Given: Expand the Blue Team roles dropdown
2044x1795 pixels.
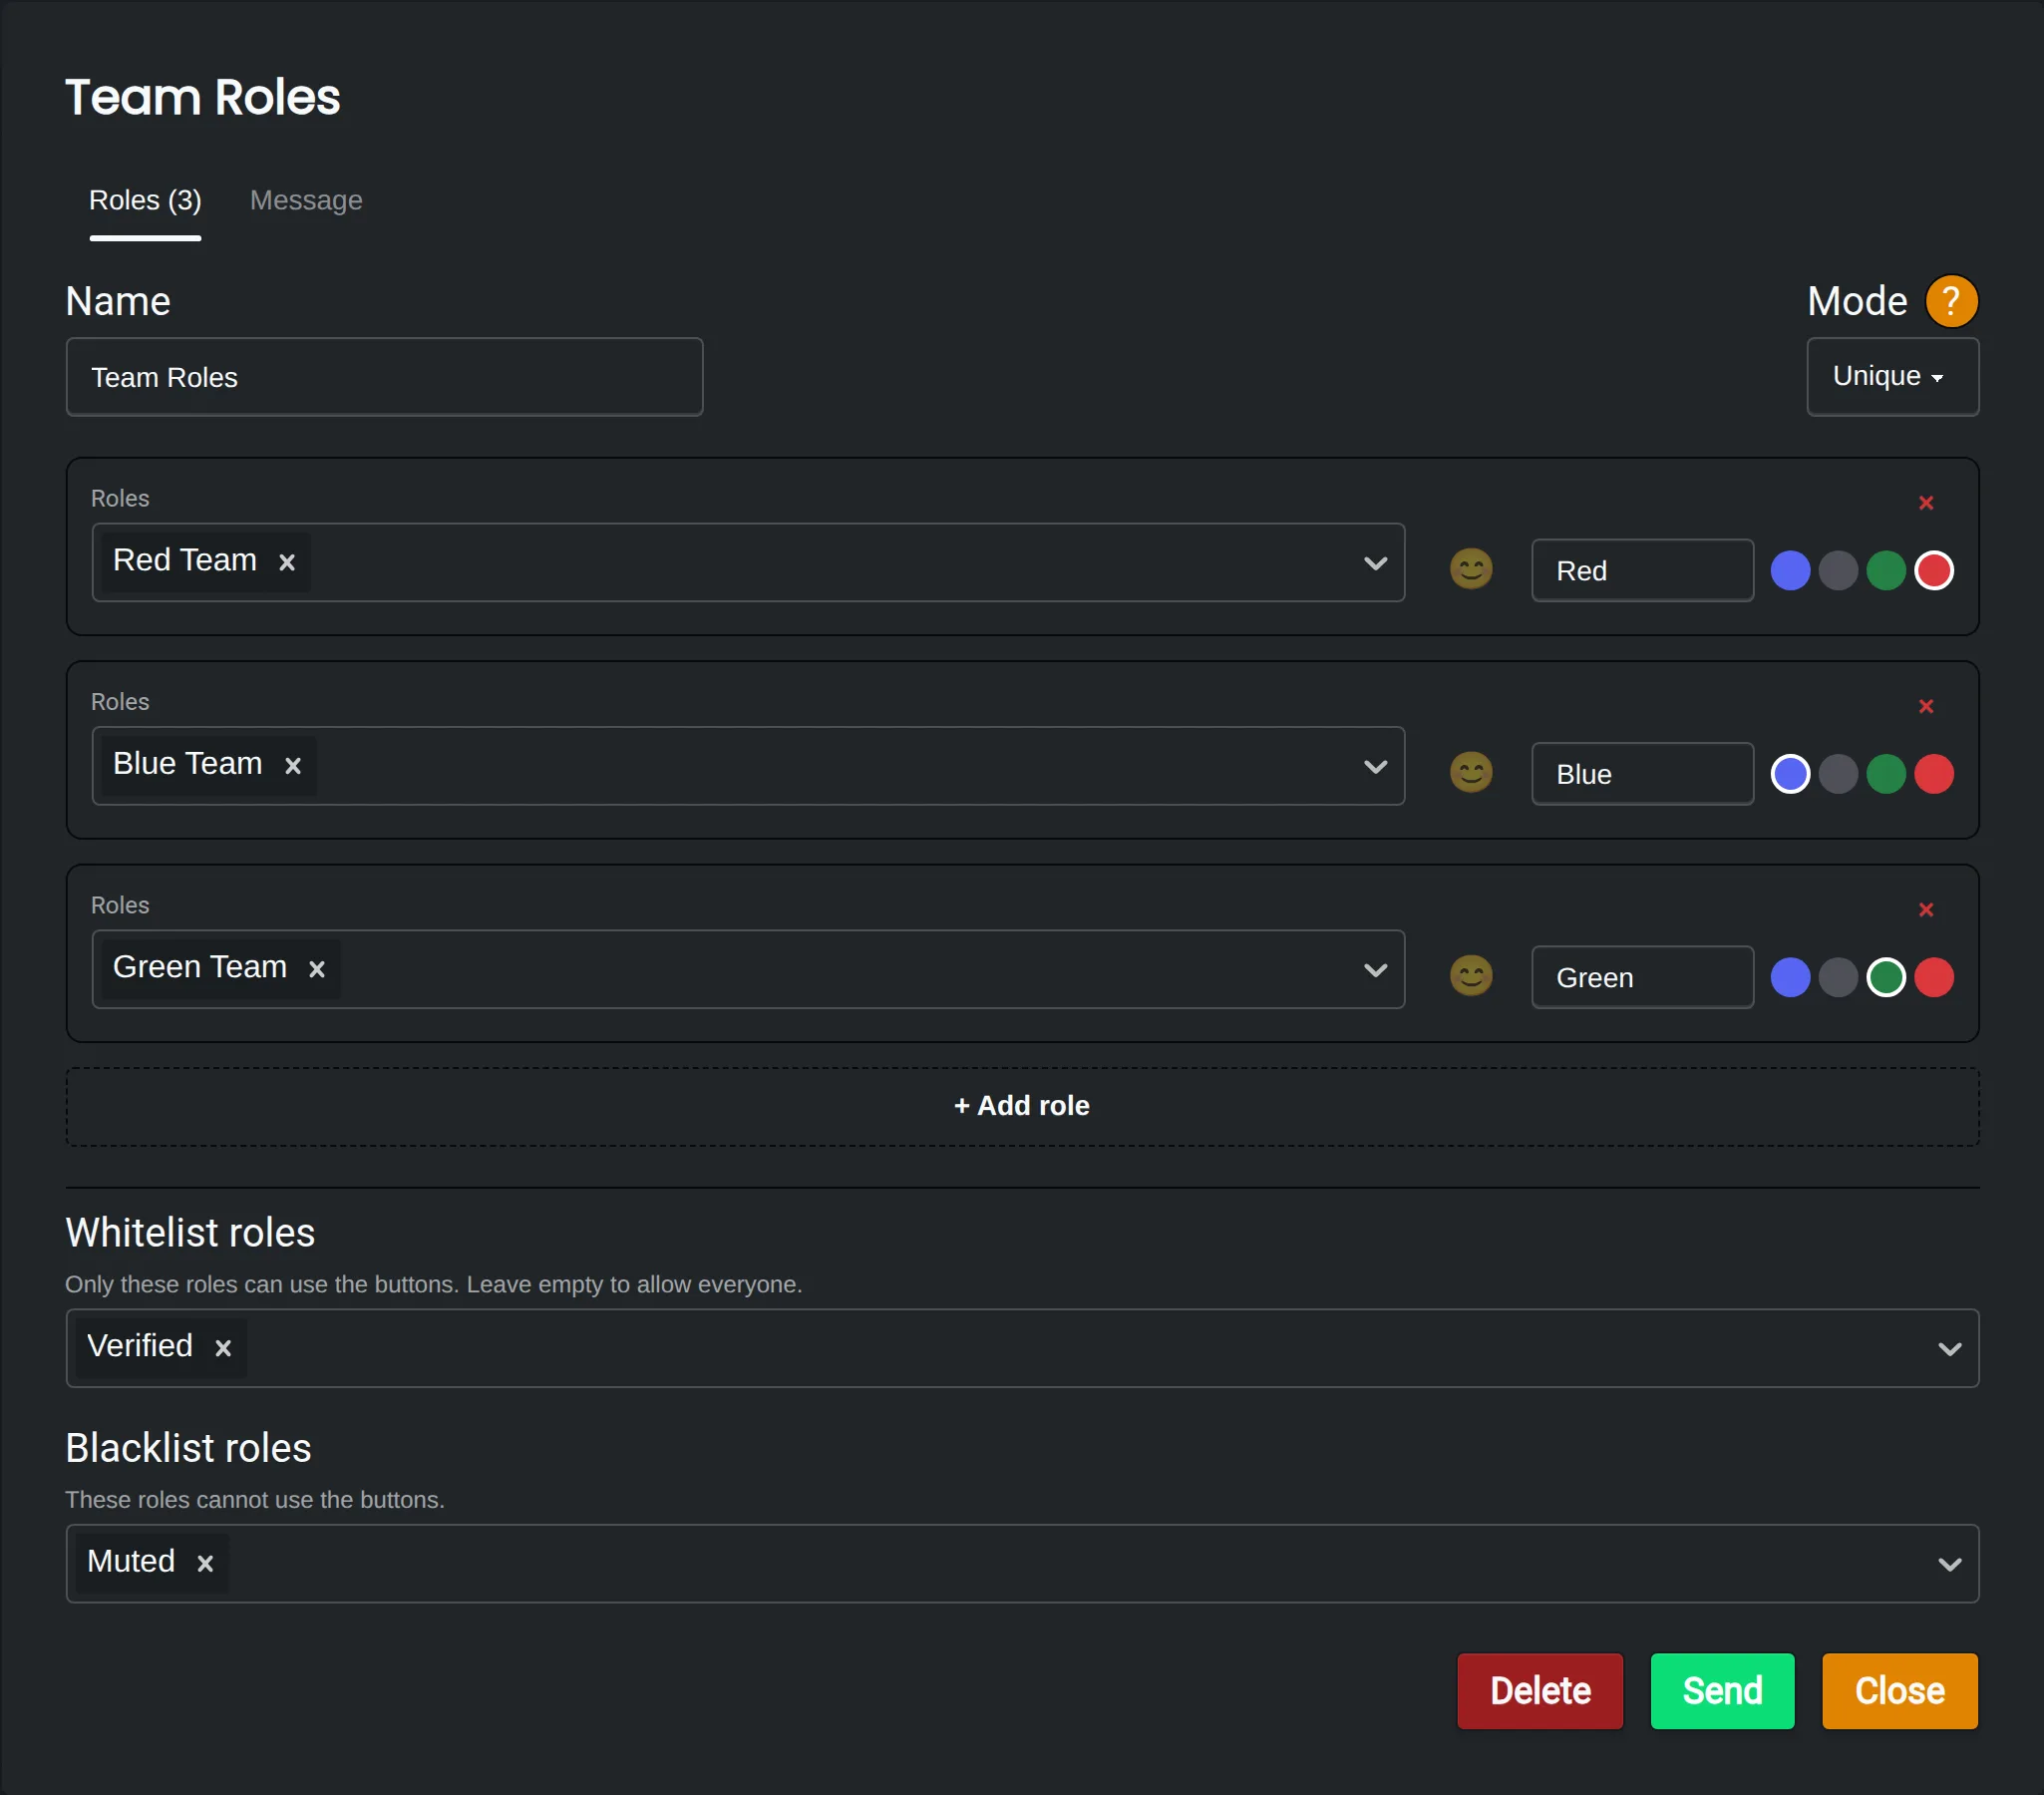Looking at the screenshot, I should [x=1376, y=766].
